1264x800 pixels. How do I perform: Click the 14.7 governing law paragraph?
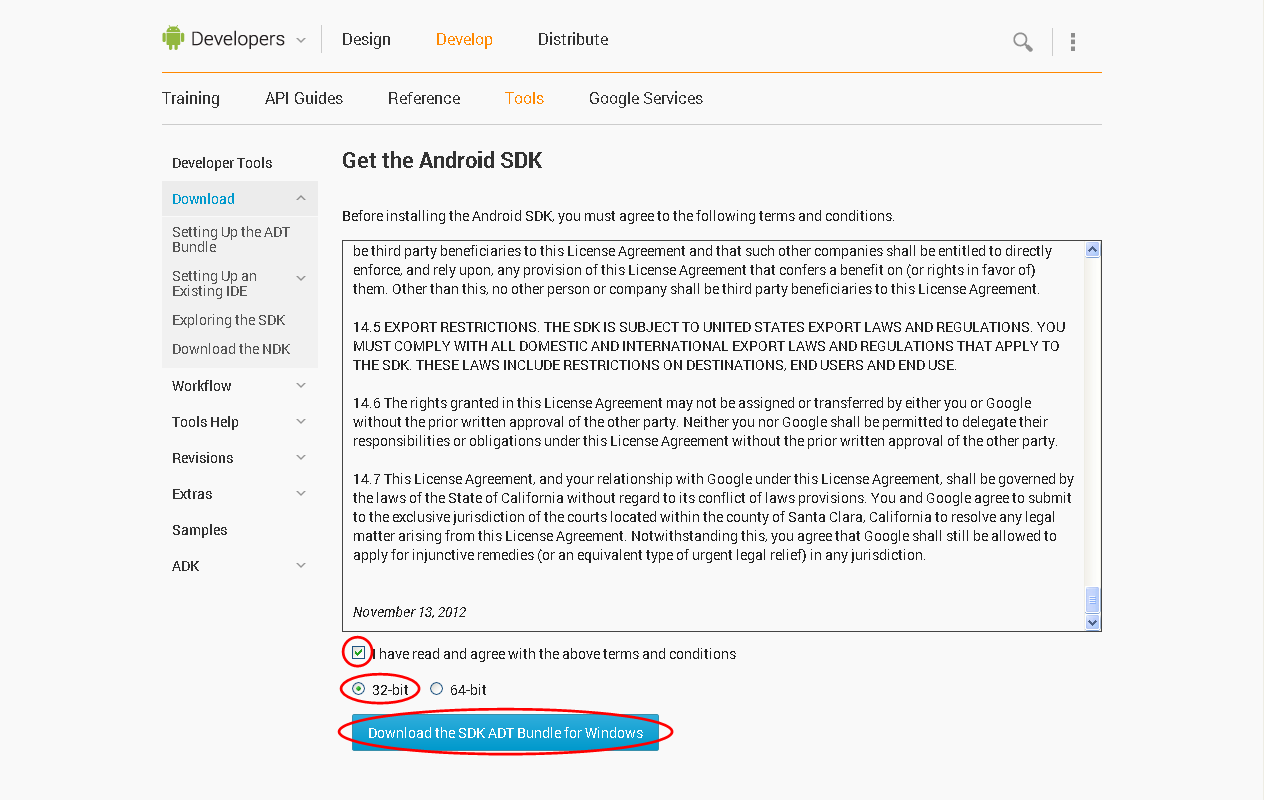(x=713, y=517)
